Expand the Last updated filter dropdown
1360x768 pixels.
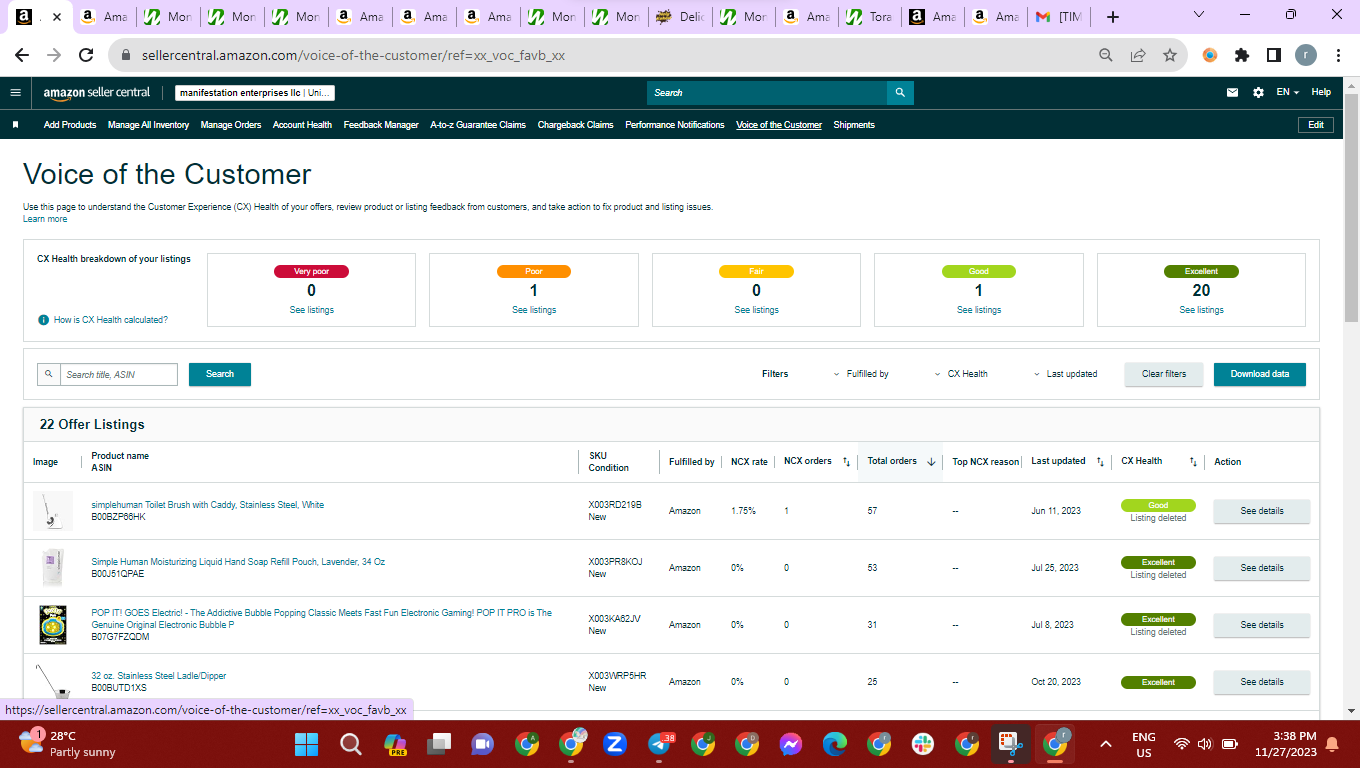1065,374
